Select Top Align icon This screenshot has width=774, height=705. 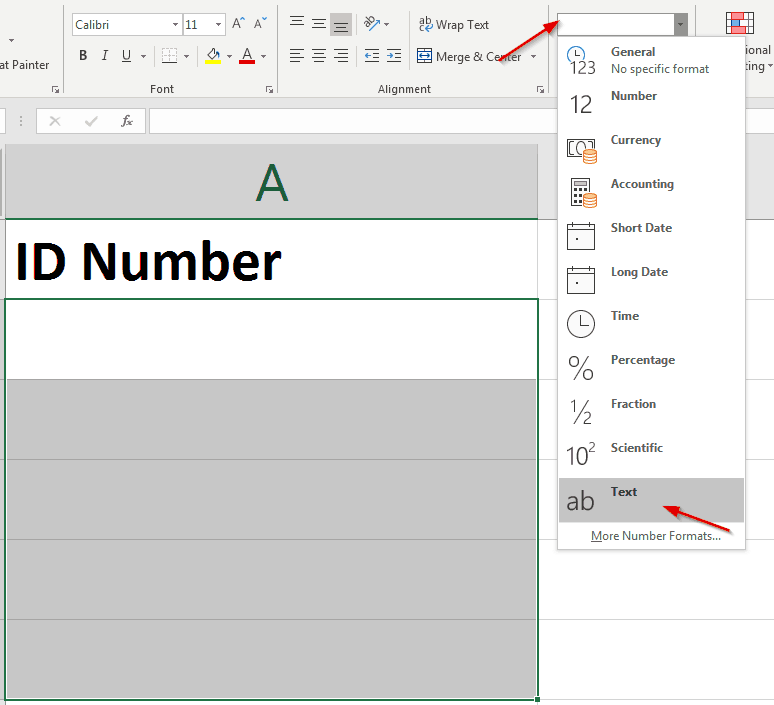pyautogui.click(x=297, y=24)
